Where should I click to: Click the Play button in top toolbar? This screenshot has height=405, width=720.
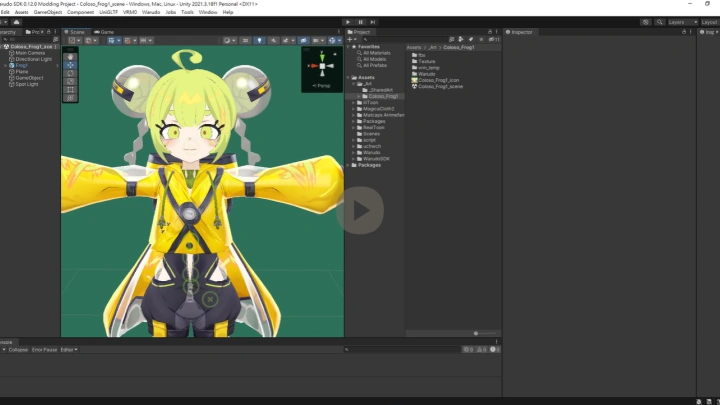point(348,22)
